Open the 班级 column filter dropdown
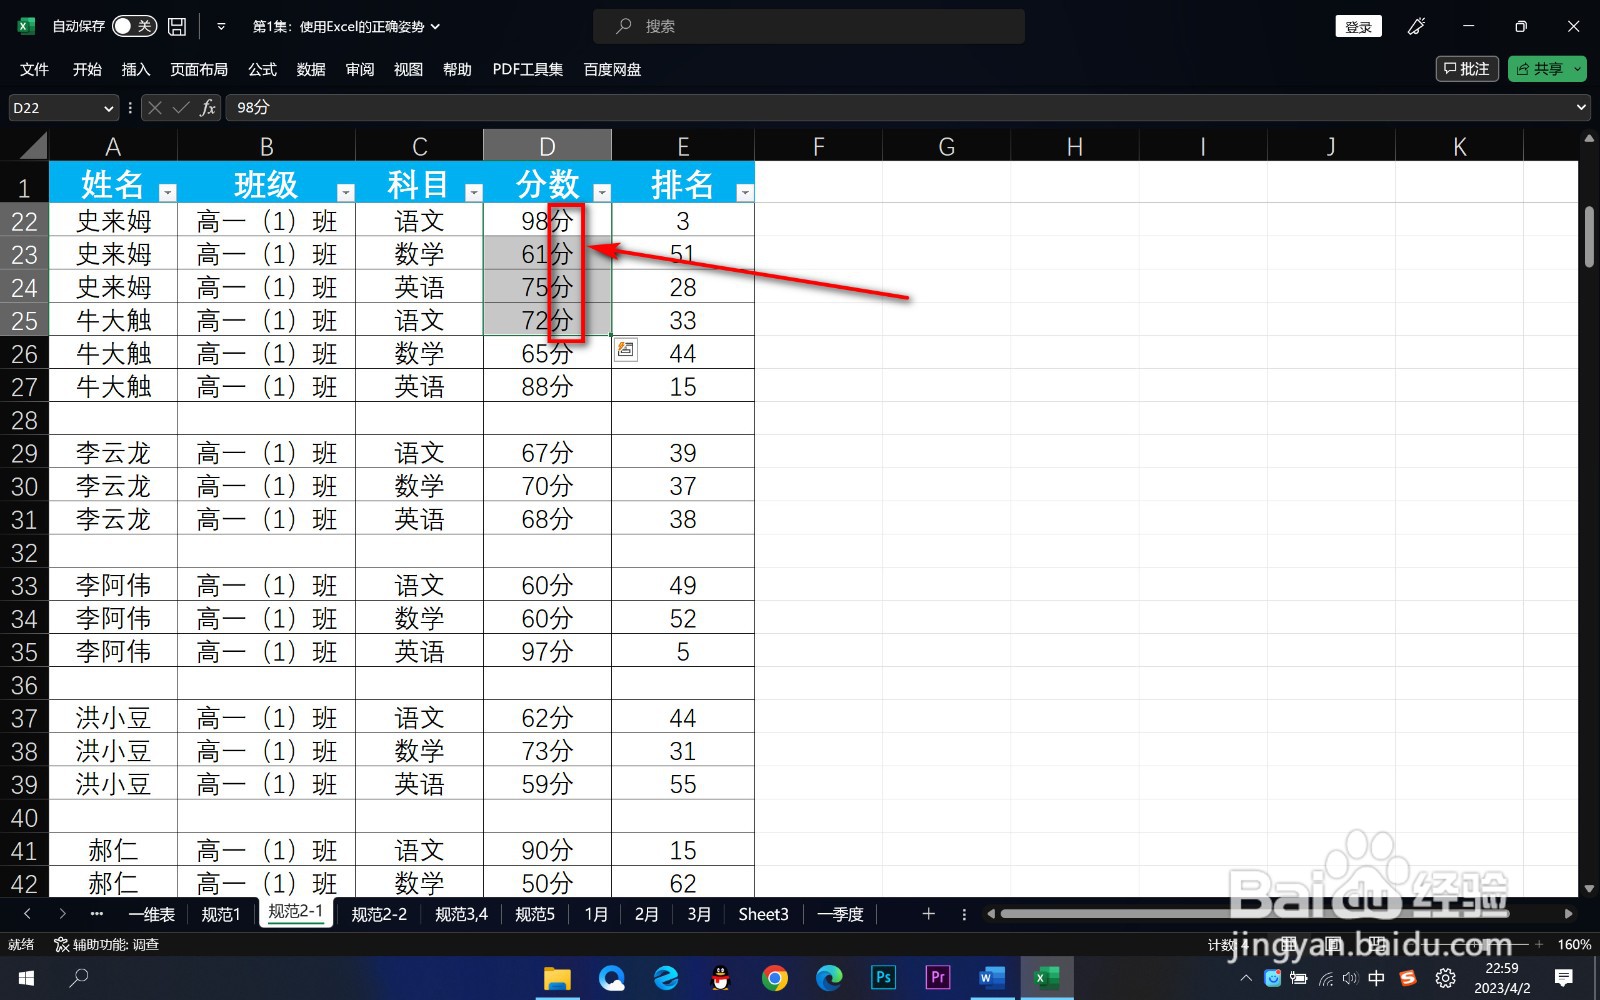The height and width of the screenshot is (1000, 1600). coord(346,192)
